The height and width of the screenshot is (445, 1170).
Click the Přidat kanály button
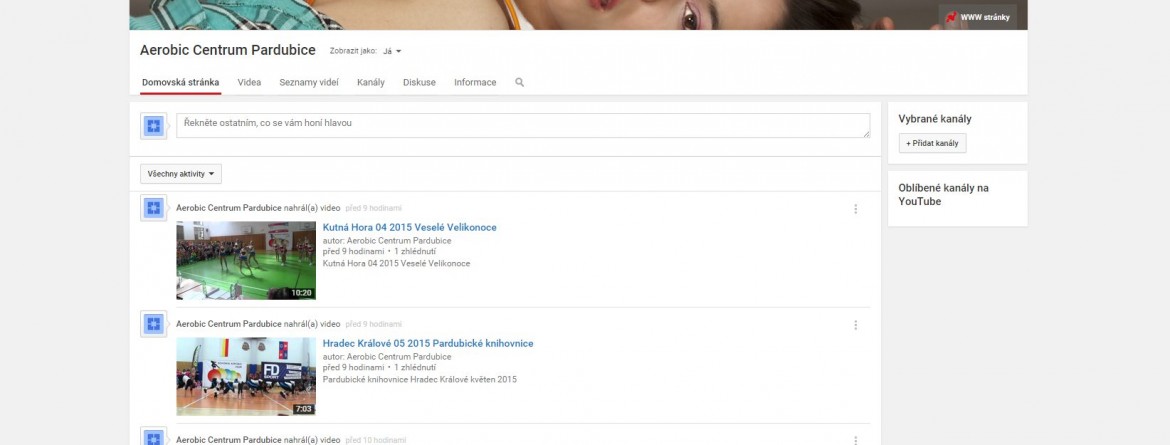(x=932, y=143)
